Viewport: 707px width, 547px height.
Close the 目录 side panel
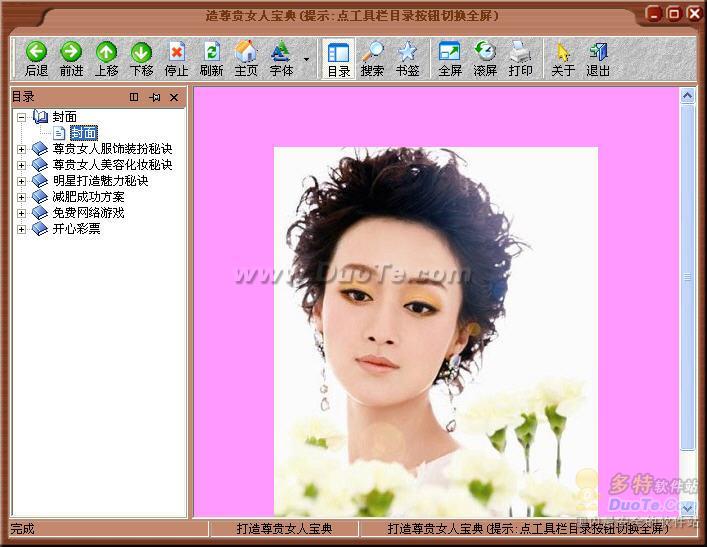pos(175,97)
